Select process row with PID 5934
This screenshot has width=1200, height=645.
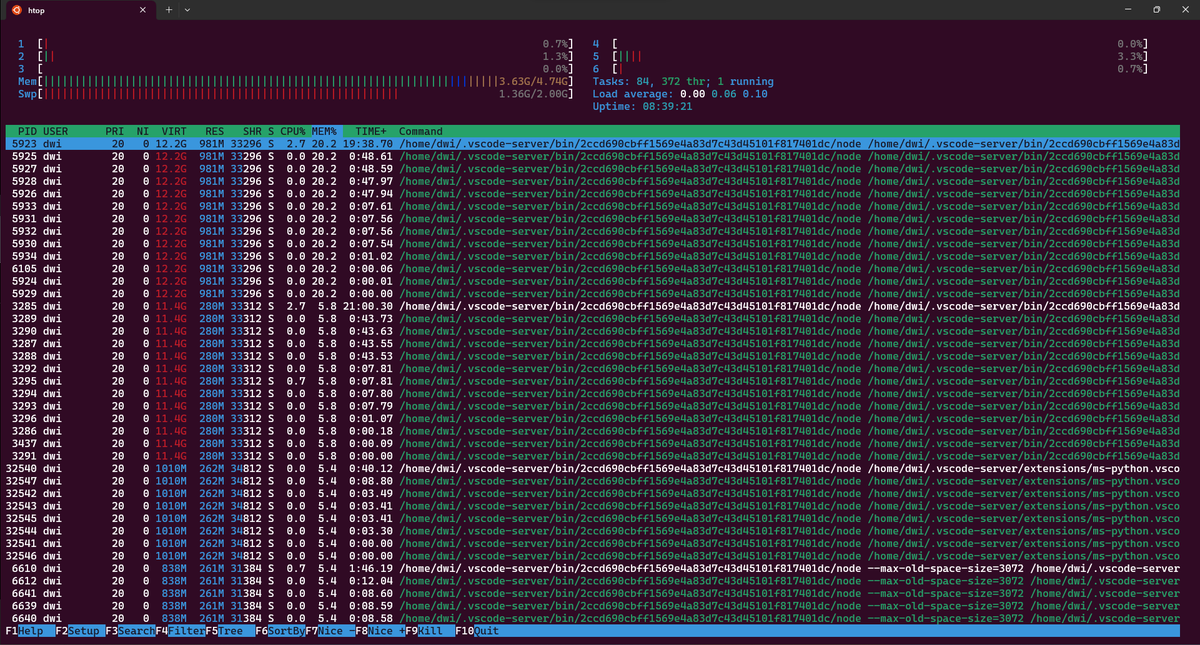(x=592, y=256)
